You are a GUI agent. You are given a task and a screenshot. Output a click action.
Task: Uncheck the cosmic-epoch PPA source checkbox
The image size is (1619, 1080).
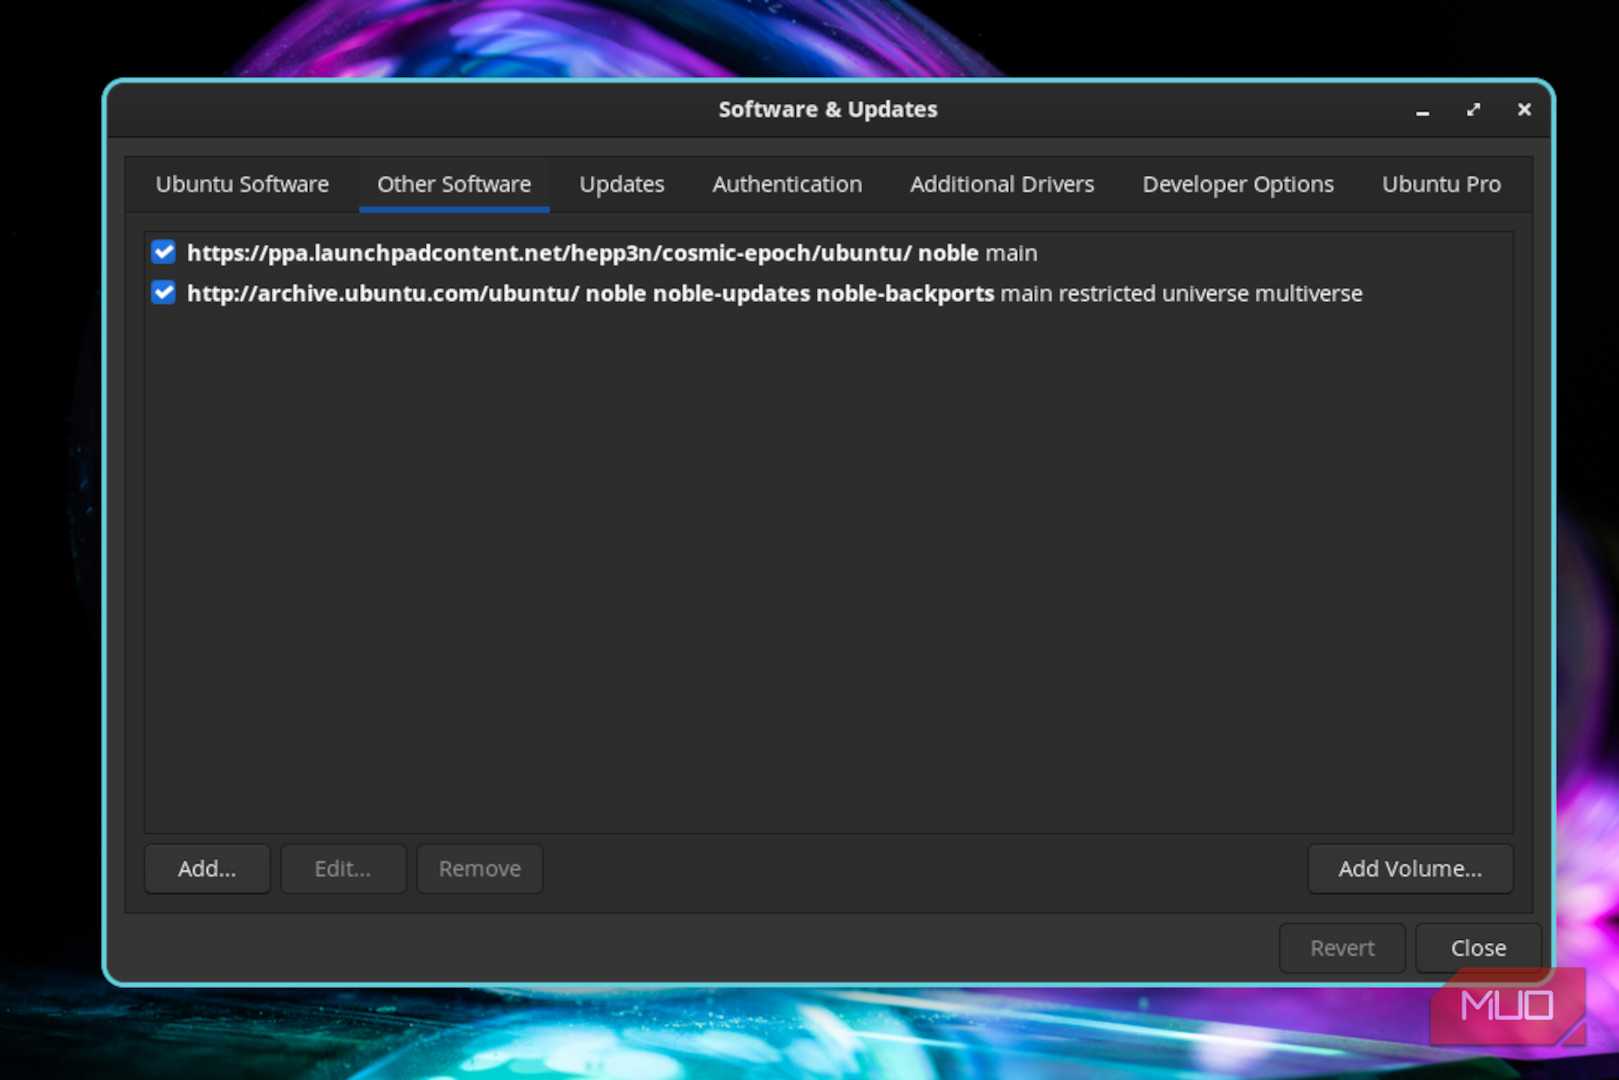point(164,252)
